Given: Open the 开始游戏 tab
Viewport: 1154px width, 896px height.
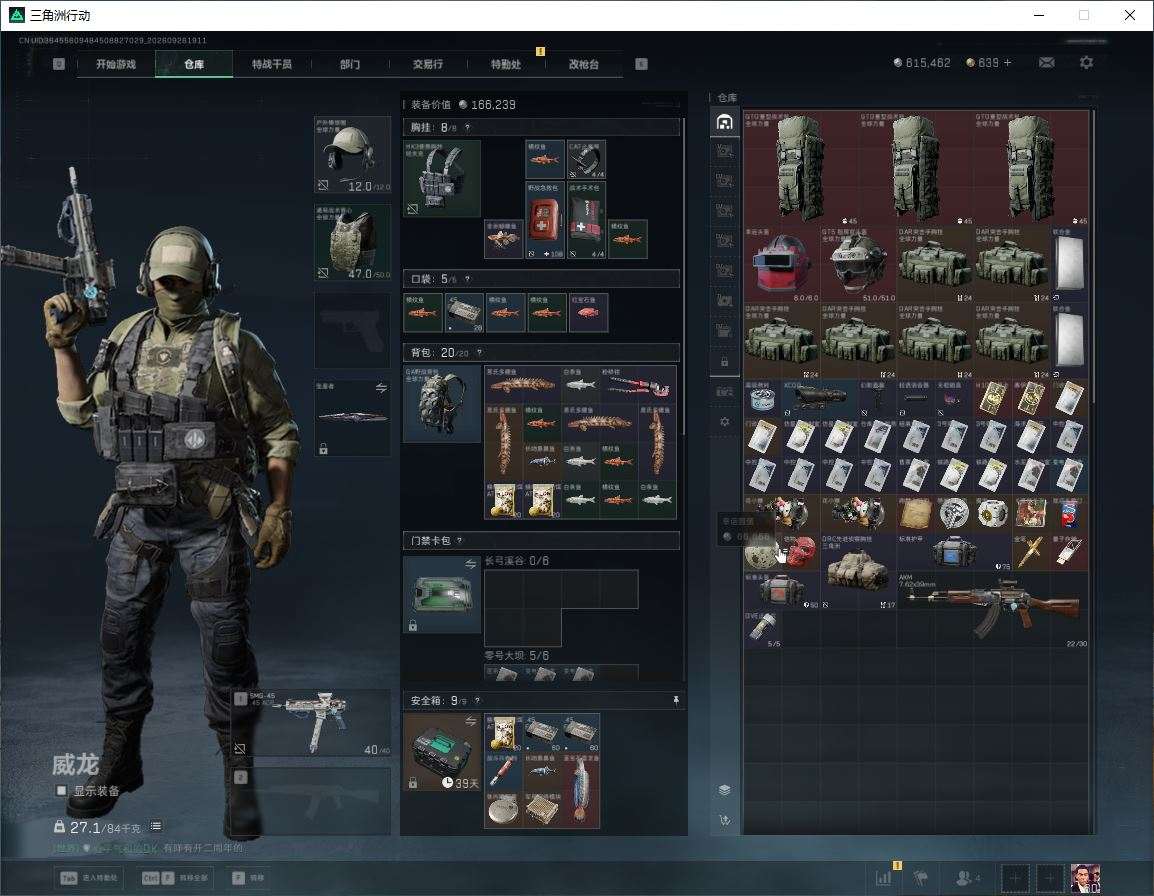Looking at the screenshot, I should coord(116,64).
